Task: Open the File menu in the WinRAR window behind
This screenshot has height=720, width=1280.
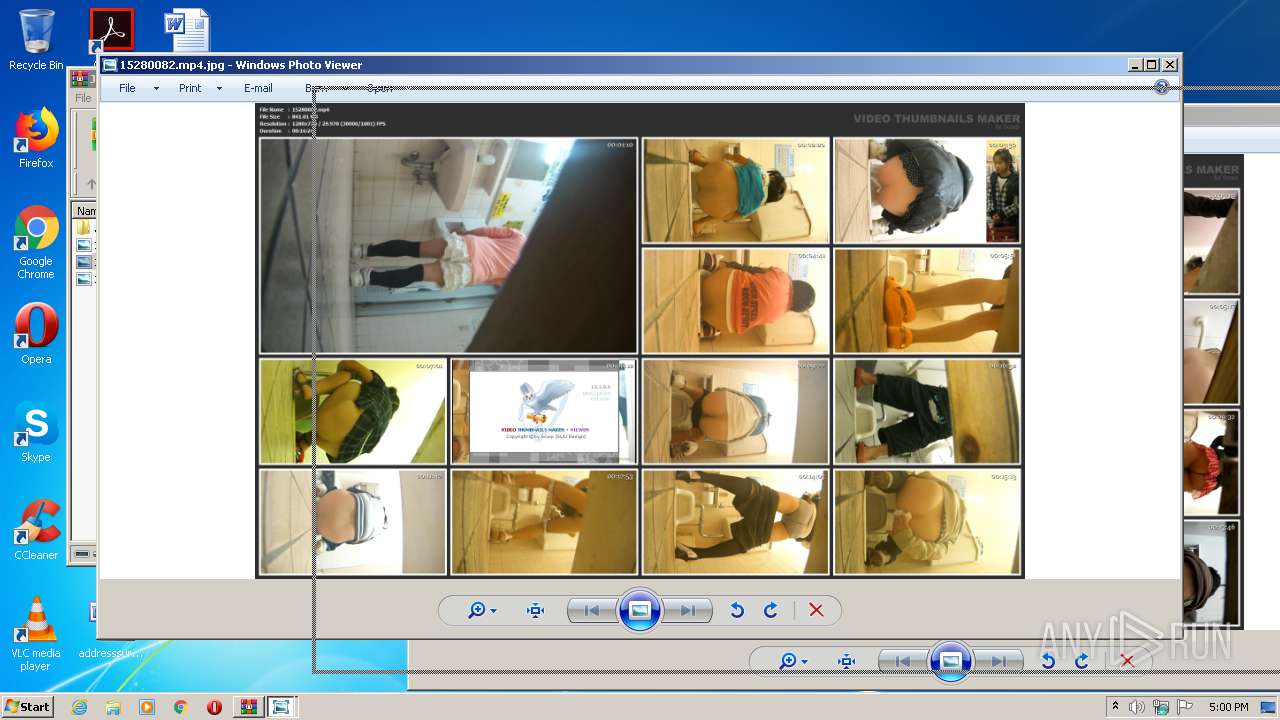Action: tap(83, 98)
